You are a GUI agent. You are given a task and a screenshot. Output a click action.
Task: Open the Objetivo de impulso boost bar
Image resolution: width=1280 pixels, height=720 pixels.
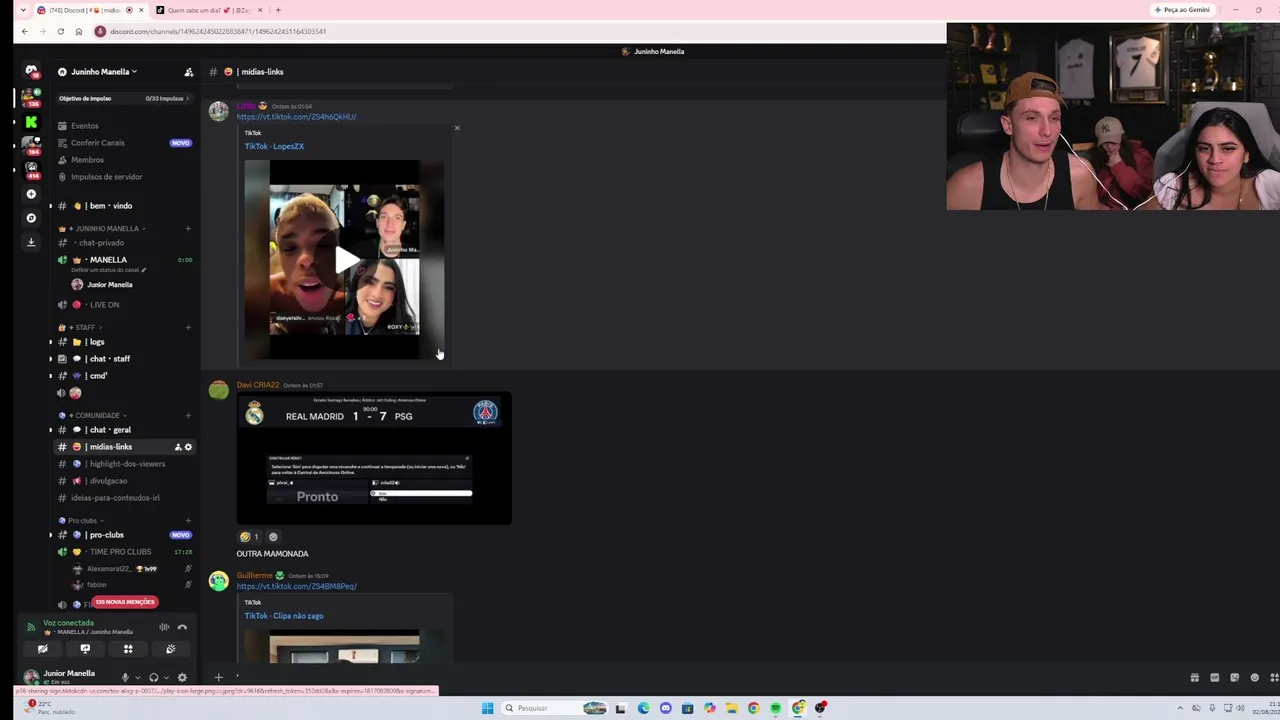coord(125,98)
